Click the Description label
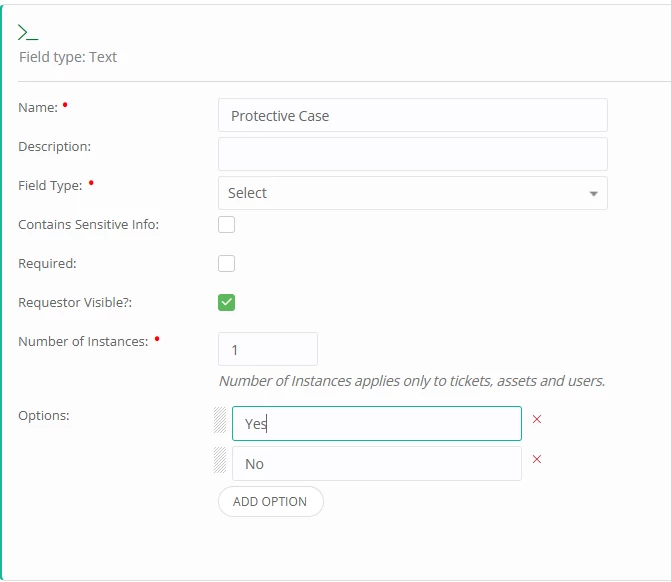 coord(54,146)
